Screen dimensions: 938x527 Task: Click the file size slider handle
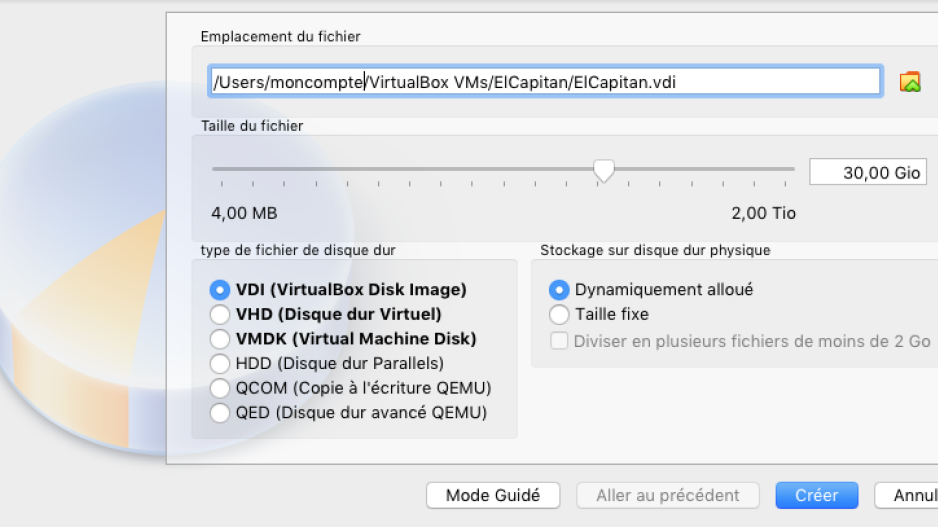click(x=604, y=171)
